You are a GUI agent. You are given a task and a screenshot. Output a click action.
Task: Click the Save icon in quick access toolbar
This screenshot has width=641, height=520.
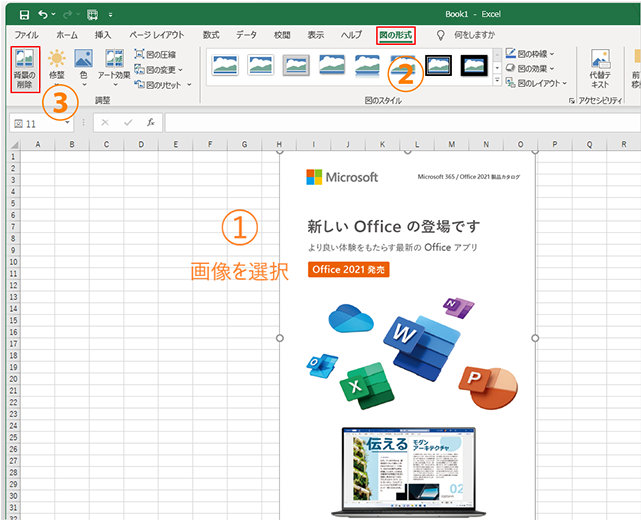(x=25, y=15)
